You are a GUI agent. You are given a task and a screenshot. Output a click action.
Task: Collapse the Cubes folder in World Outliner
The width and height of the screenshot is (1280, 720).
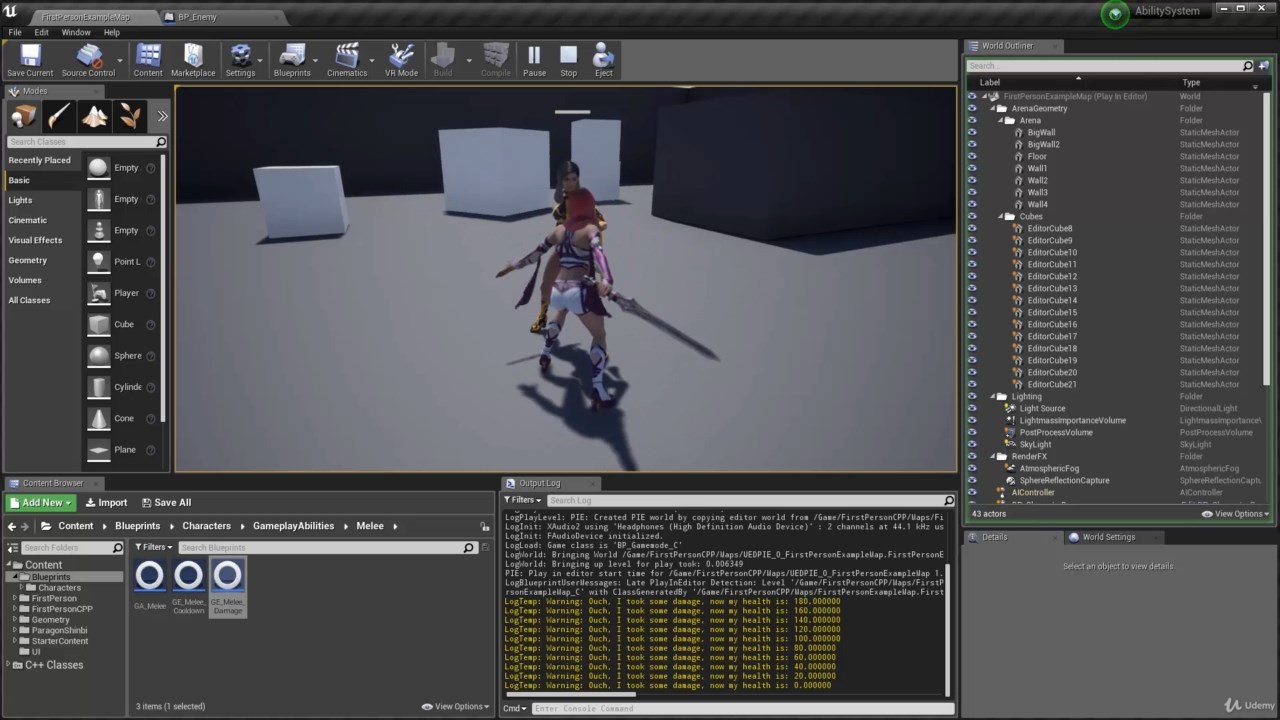coord(1000,216)
